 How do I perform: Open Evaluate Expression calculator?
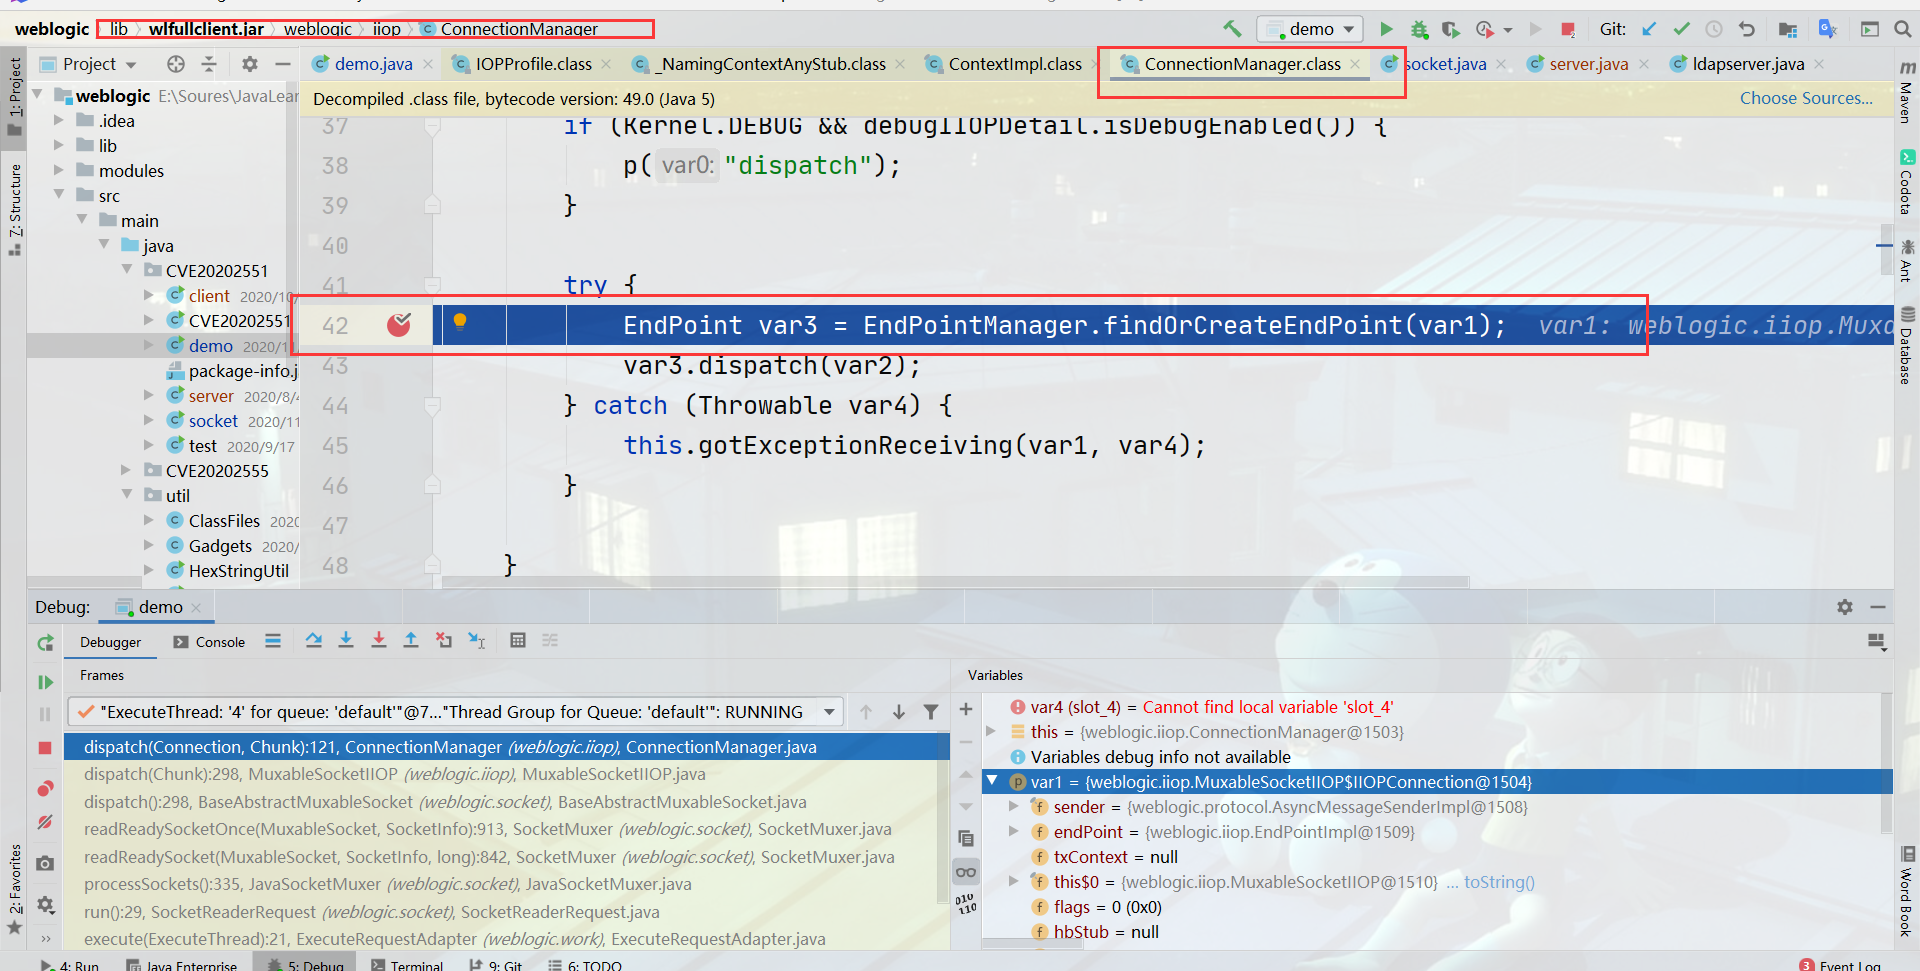pyautogui.click(x=518, y=640)
